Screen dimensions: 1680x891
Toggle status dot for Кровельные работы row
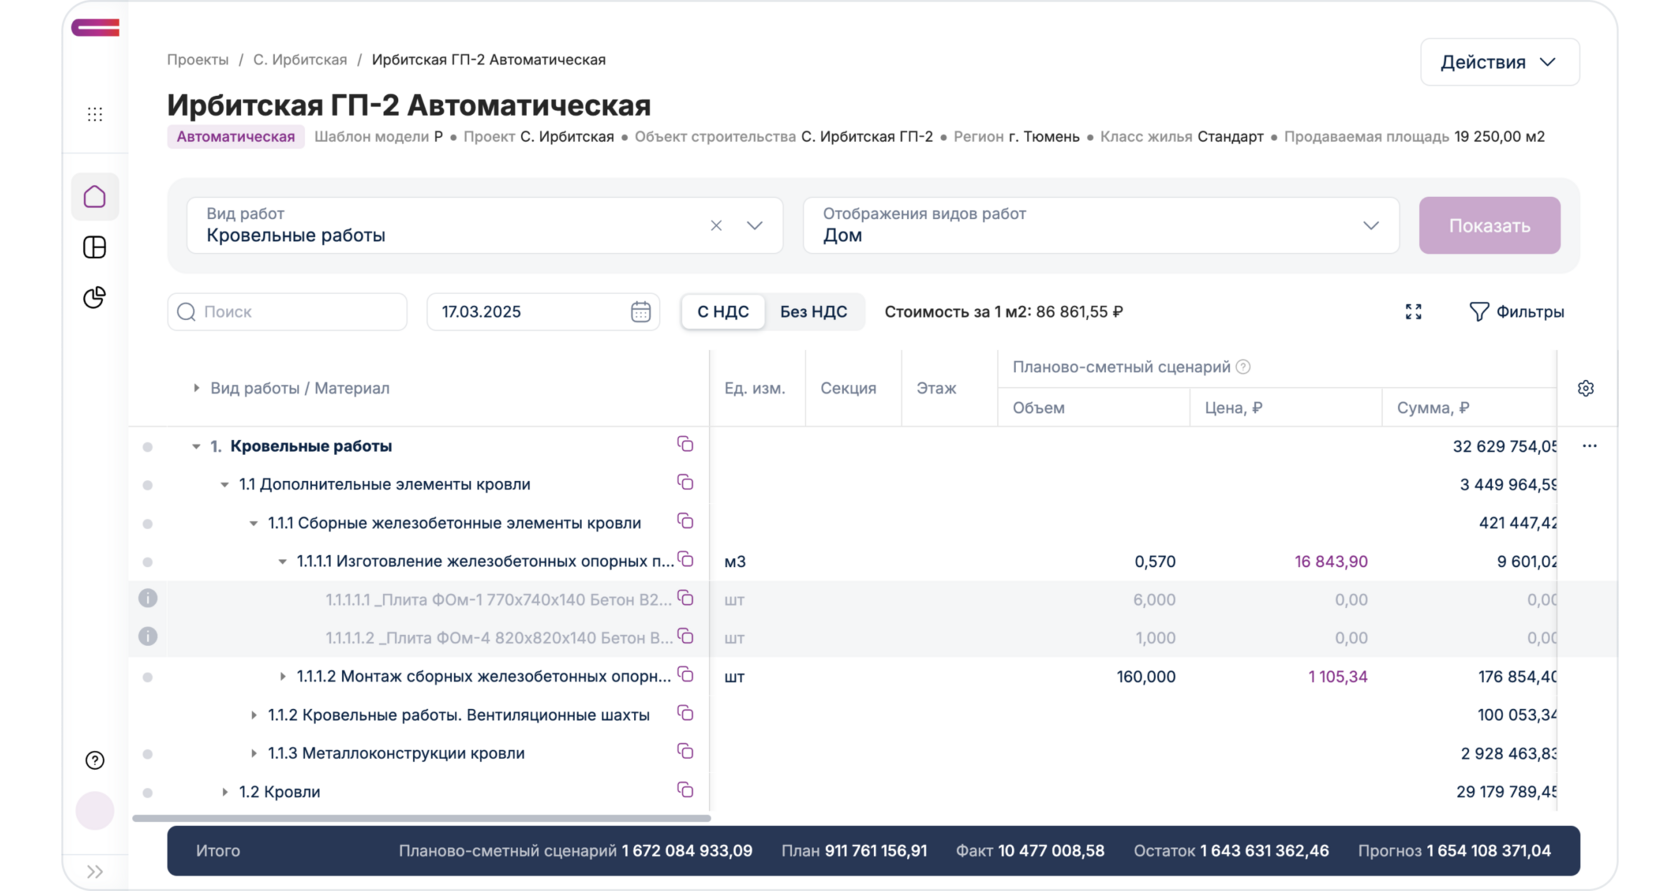[x=148, y=447]
